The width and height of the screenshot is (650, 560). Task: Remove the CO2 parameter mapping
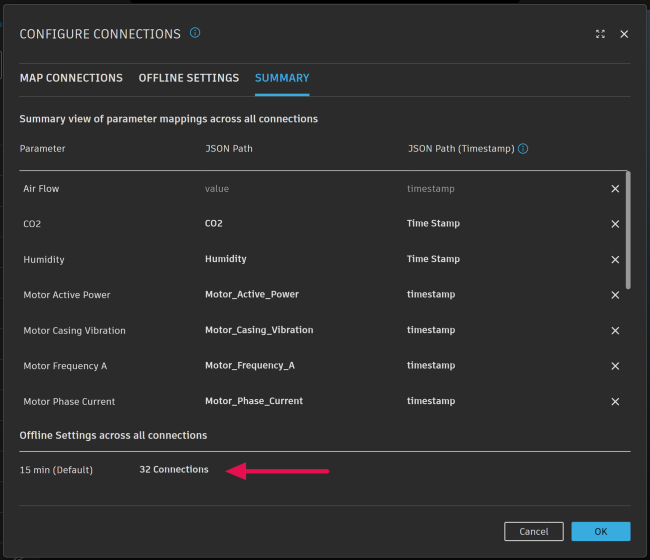click(x=615, y=224)
